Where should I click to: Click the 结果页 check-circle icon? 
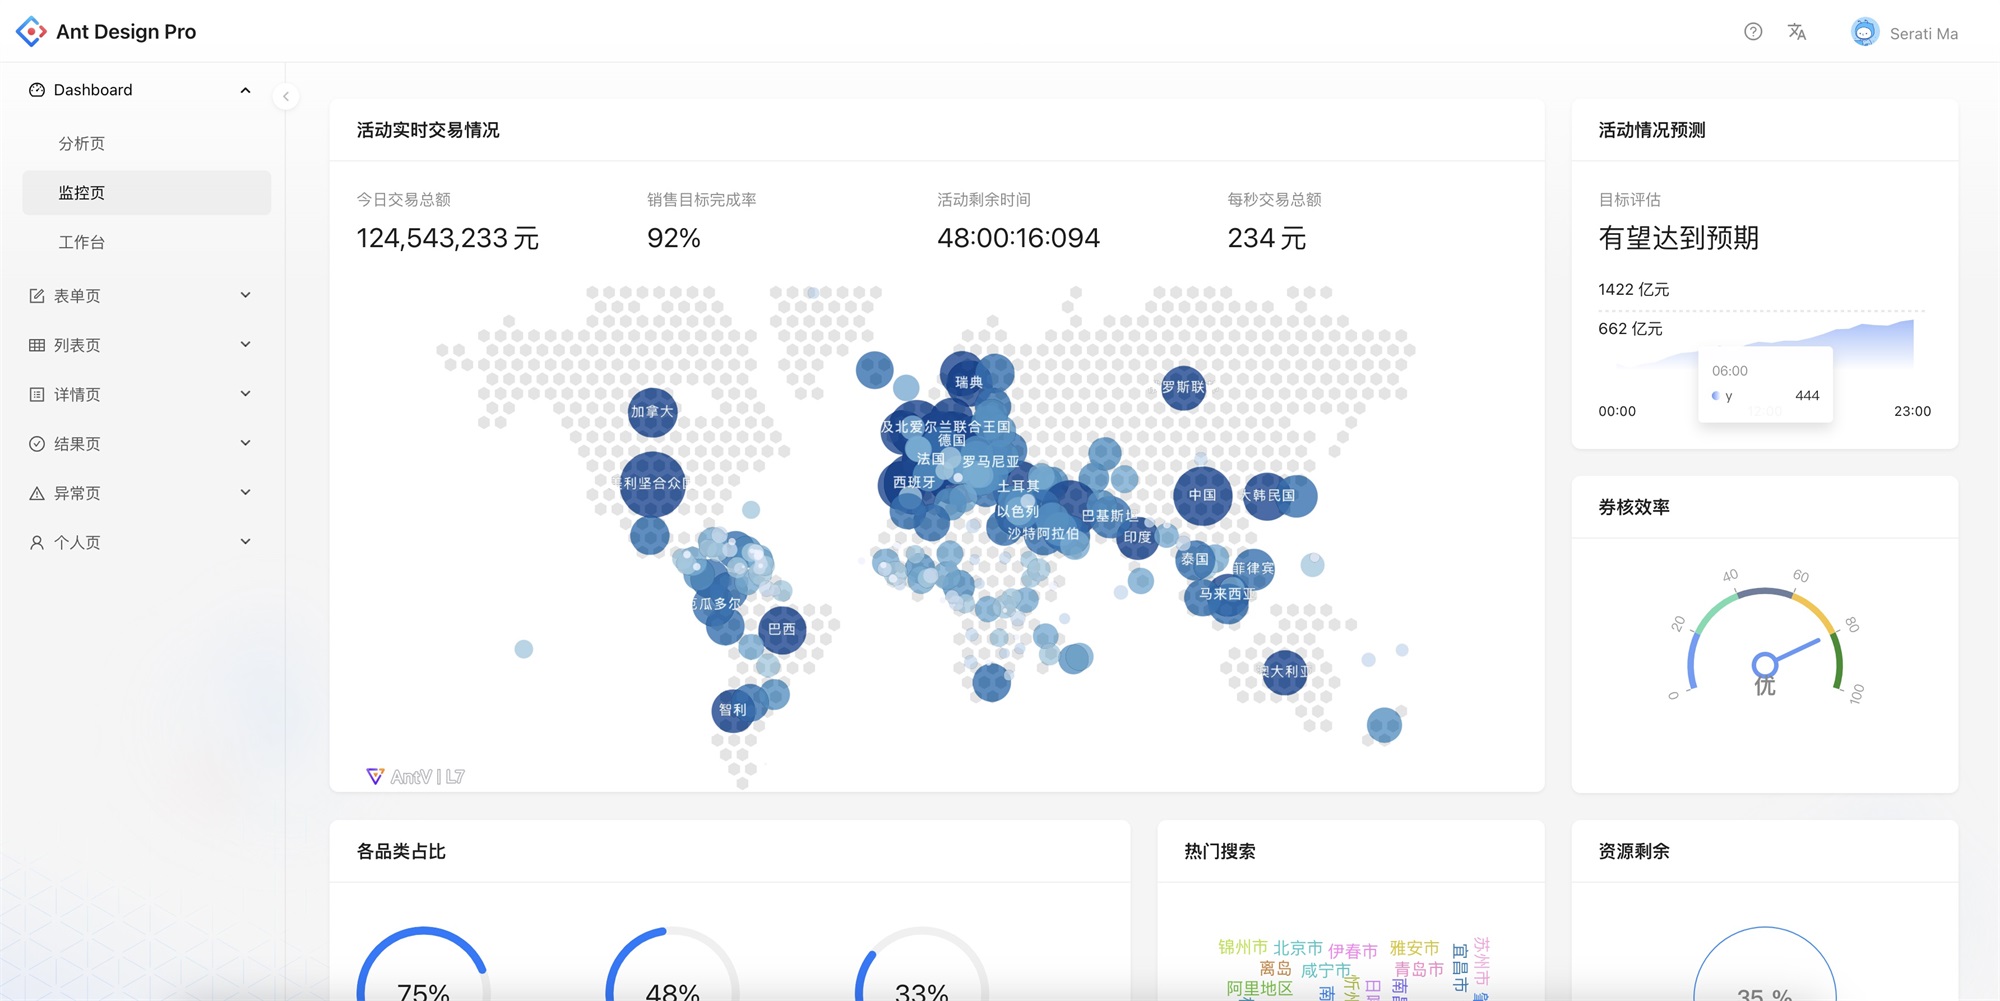(x=37, y=444)
